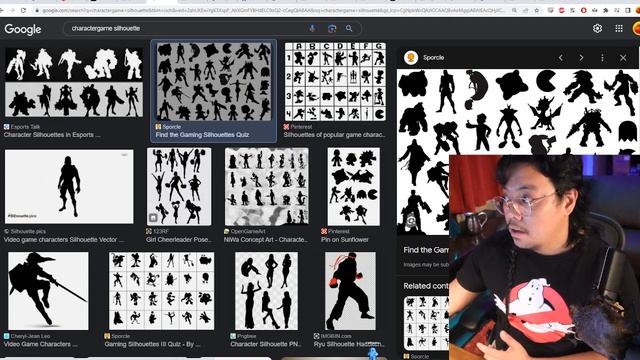The image size is (640, 360).
Task: Click 'Video Game Characters ...' Cheryl-Jean Leo link
Action: [40, 344]
